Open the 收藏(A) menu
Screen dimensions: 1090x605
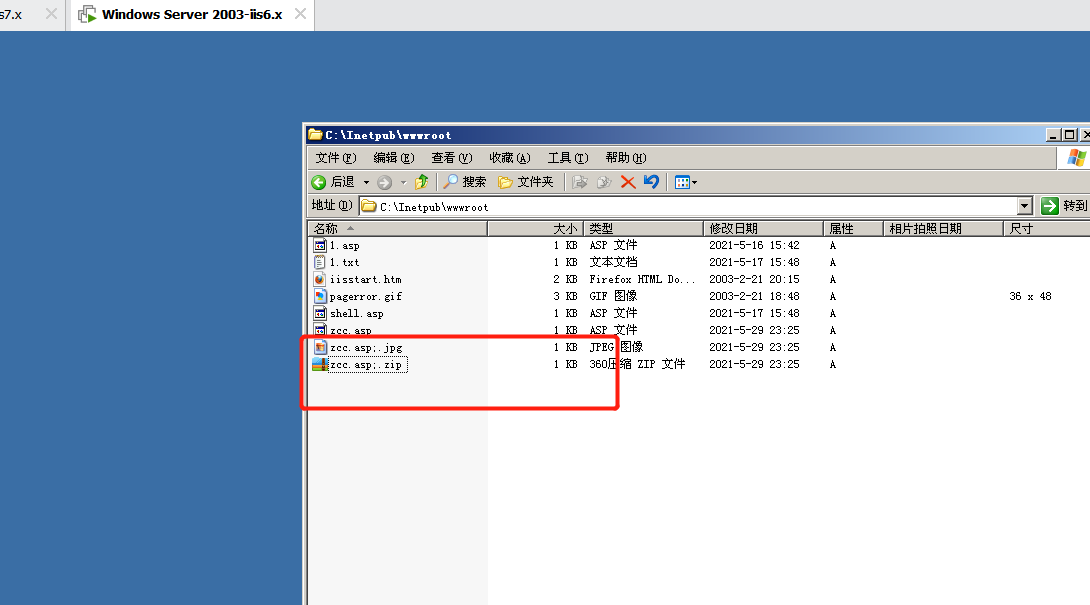pyautogui.click(x=510, y=158)
